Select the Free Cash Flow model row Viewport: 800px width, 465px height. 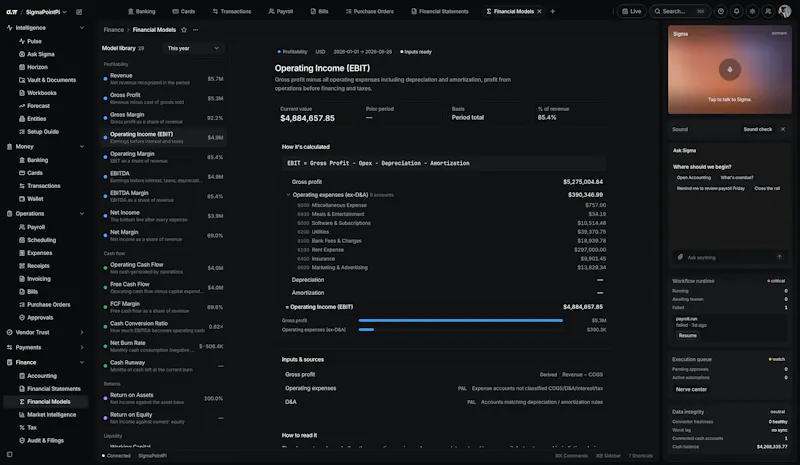pyautogui.click(x=163, y=287)
